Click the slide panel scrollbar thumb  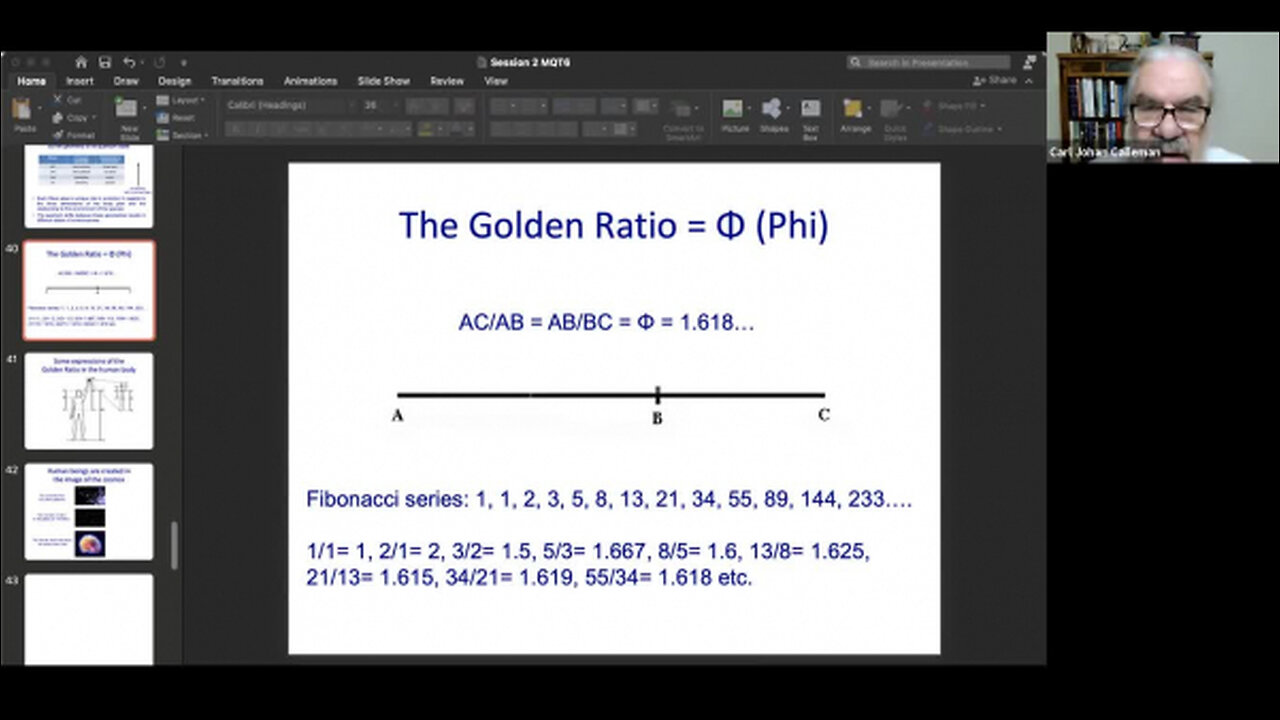tap(173, 545)
